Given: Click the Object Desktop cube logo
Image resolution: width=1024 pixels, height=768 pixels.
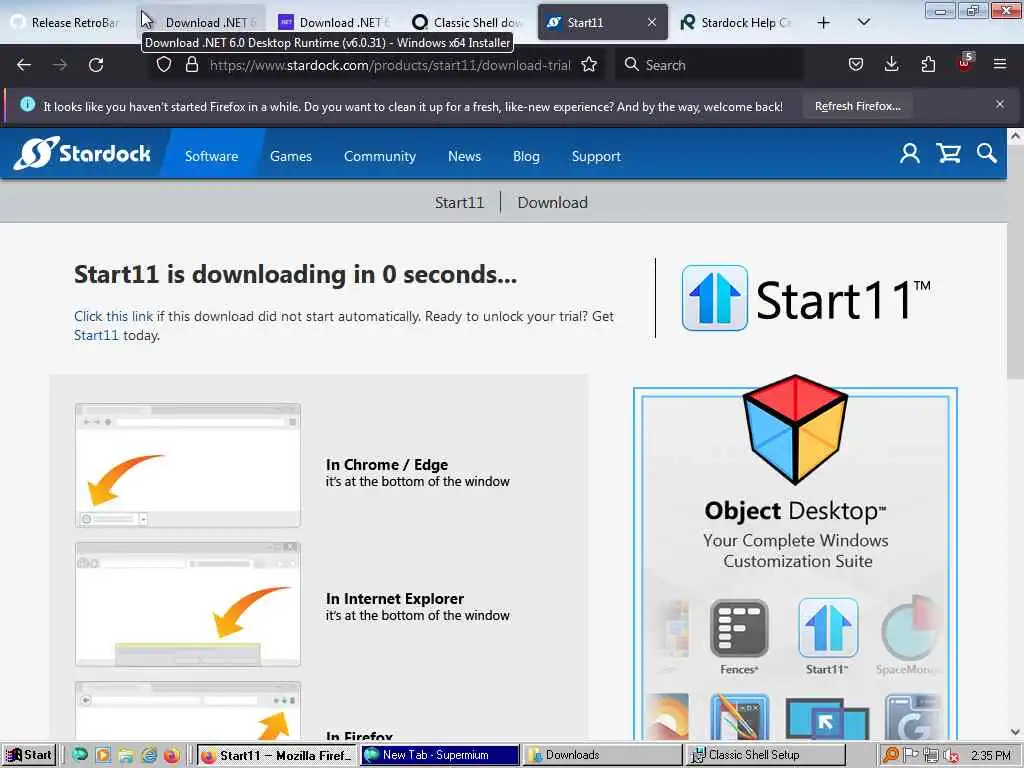Looking at the screenshot, I should (795, 429).
